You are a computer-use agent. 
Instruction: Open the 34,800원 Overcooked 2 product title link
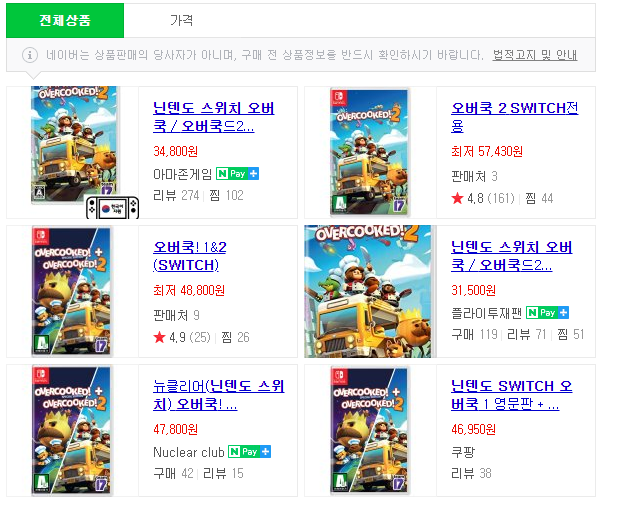(x=213, y=117)
